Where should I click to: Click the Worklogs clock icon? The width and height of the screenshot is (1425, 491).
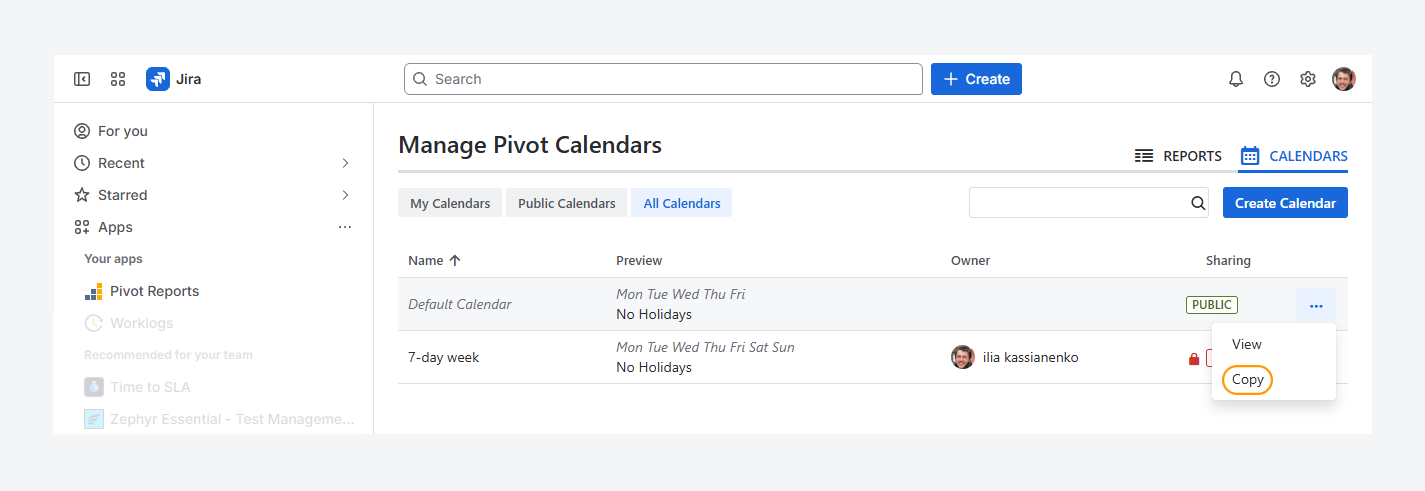(93, 323)
